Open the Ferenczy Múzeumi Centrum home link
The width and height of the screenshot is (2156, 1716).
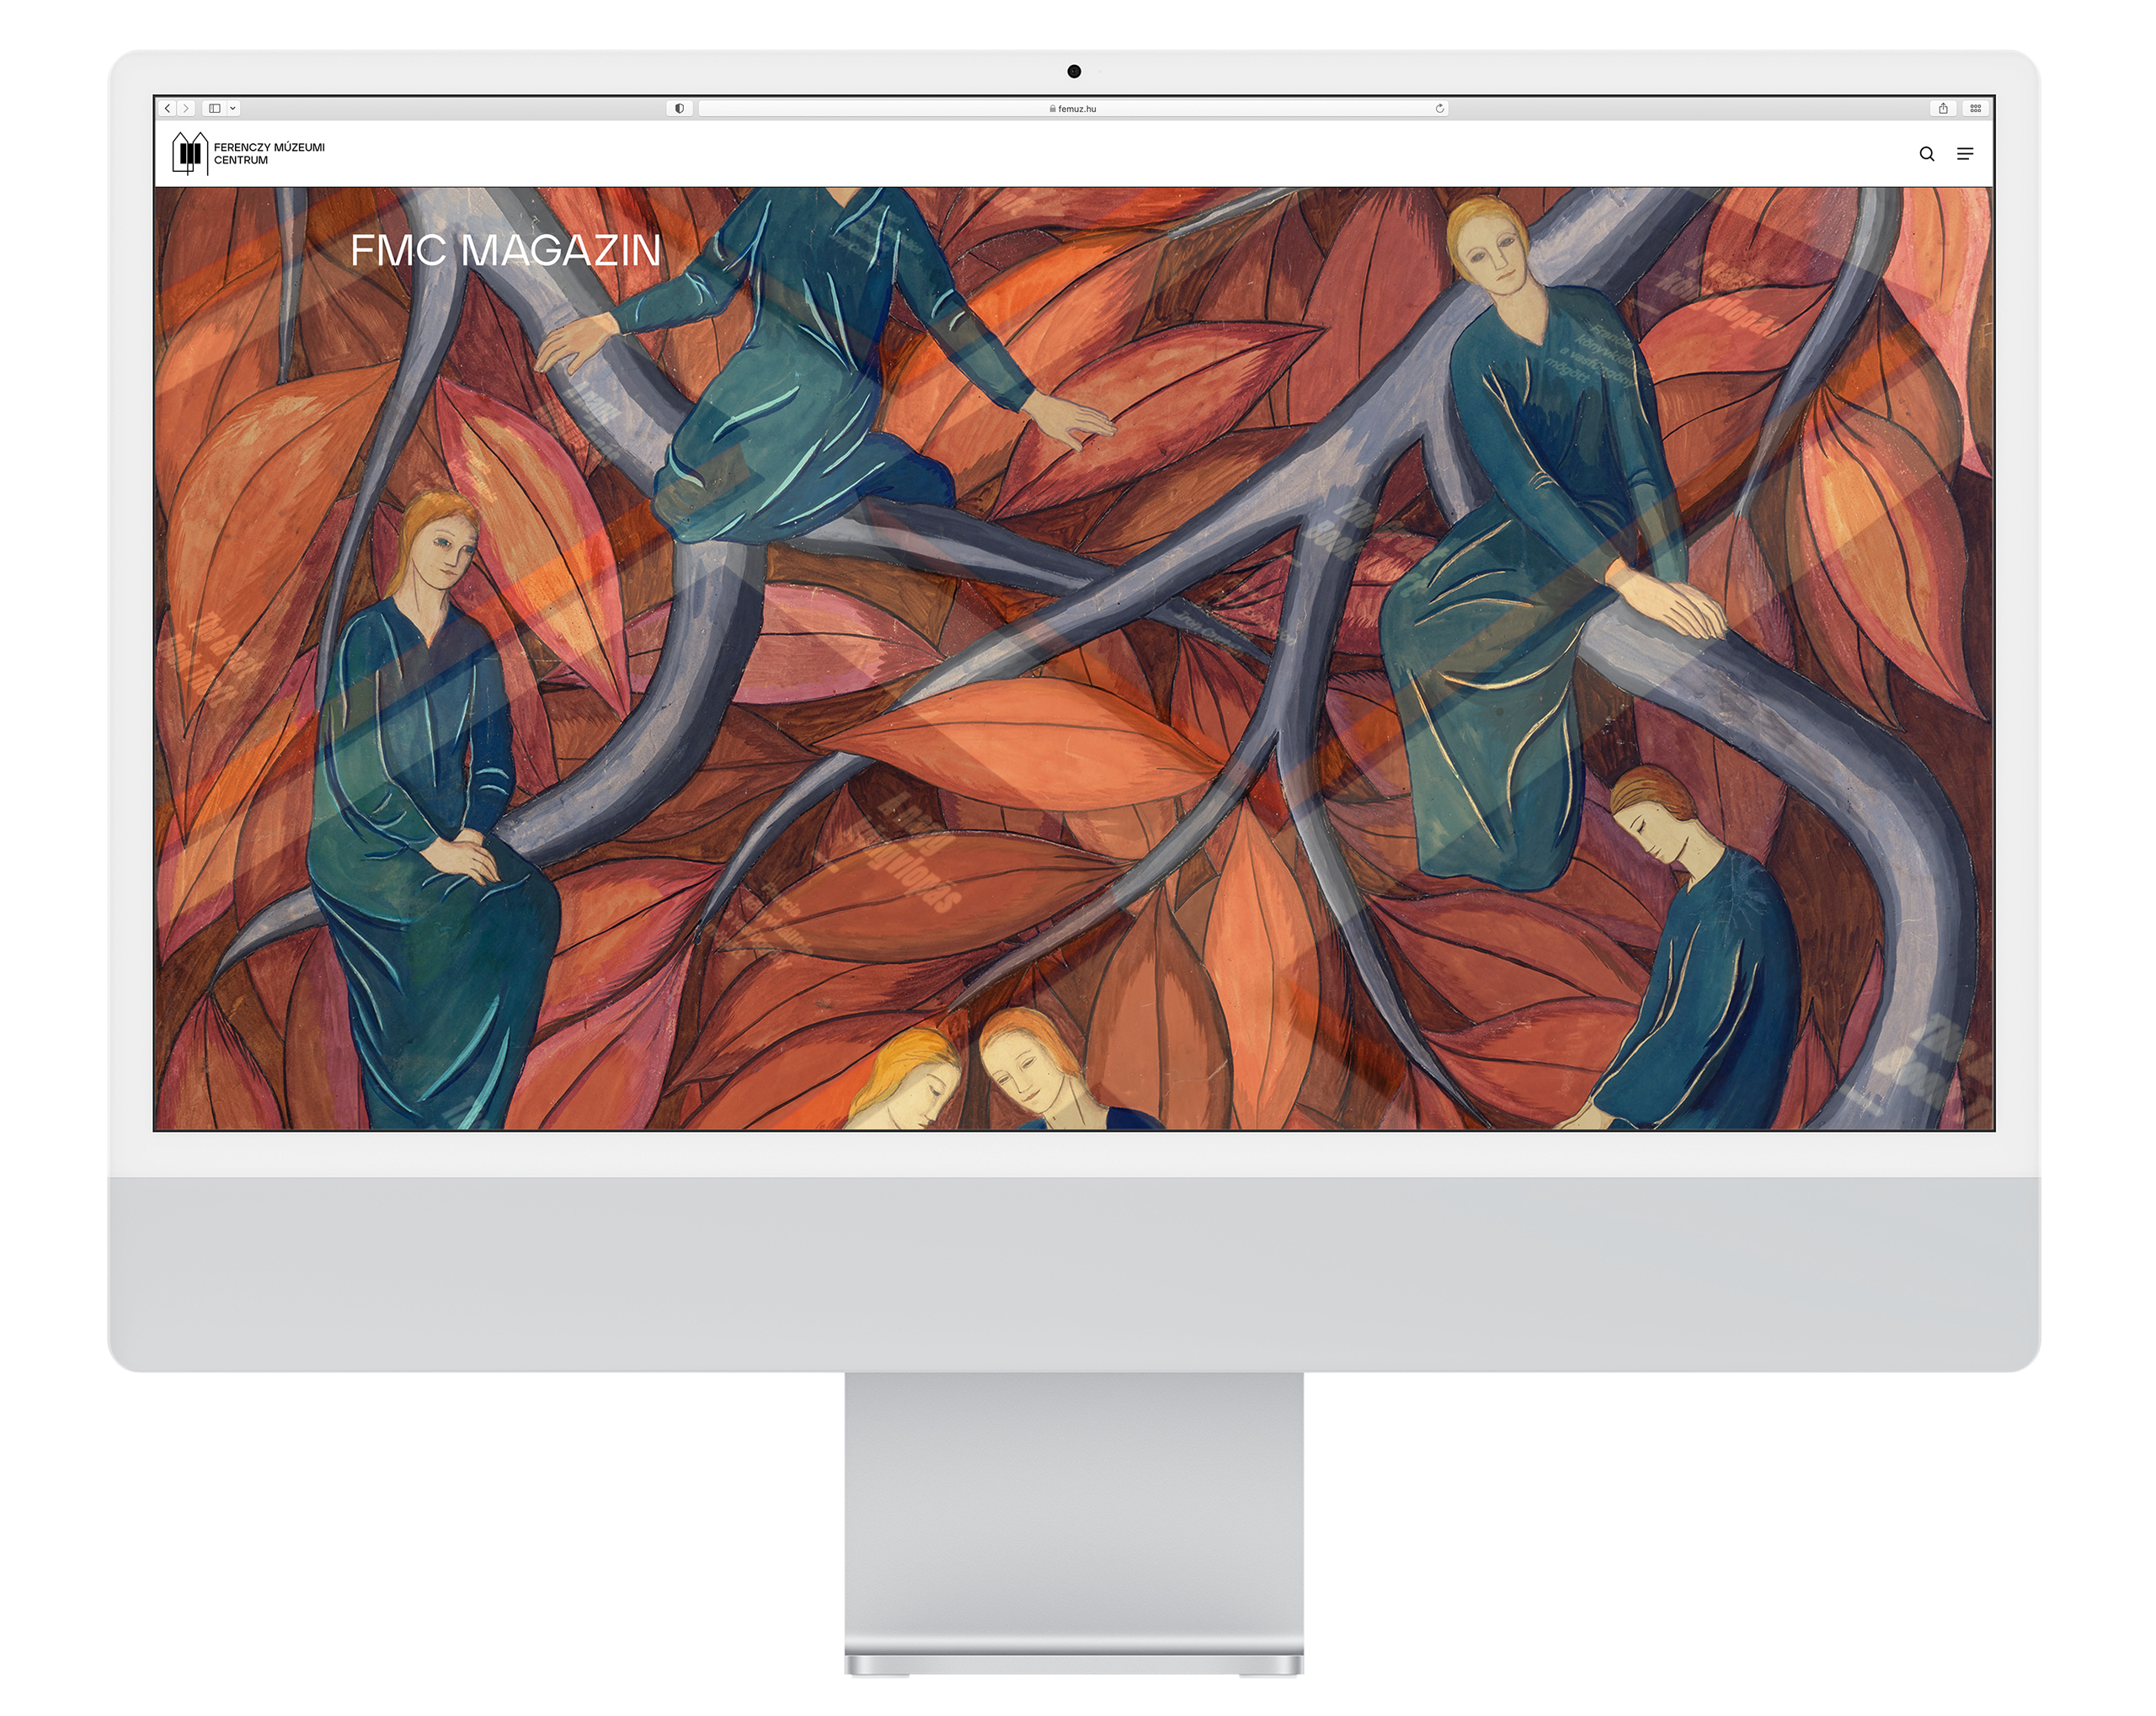[268, 153]
